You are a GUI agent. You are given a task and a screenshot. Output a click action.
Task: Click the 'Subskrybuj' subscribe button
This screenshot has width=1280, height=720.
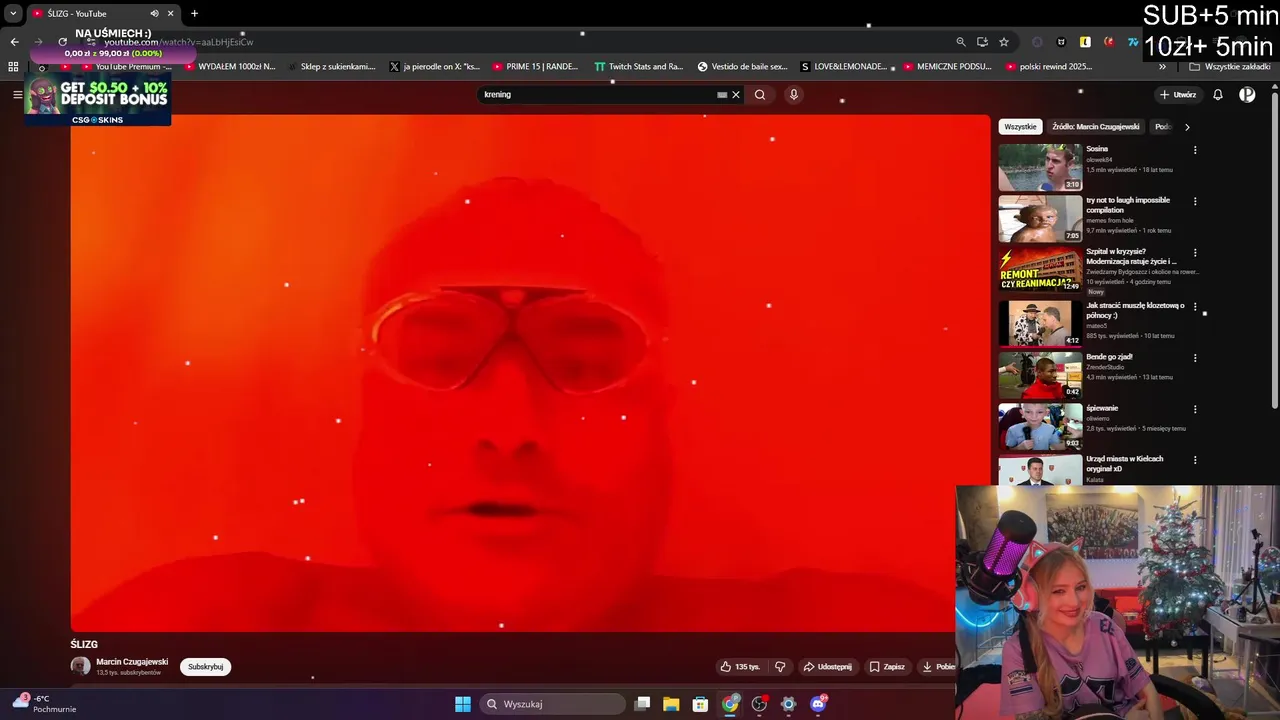pos(205,667)
